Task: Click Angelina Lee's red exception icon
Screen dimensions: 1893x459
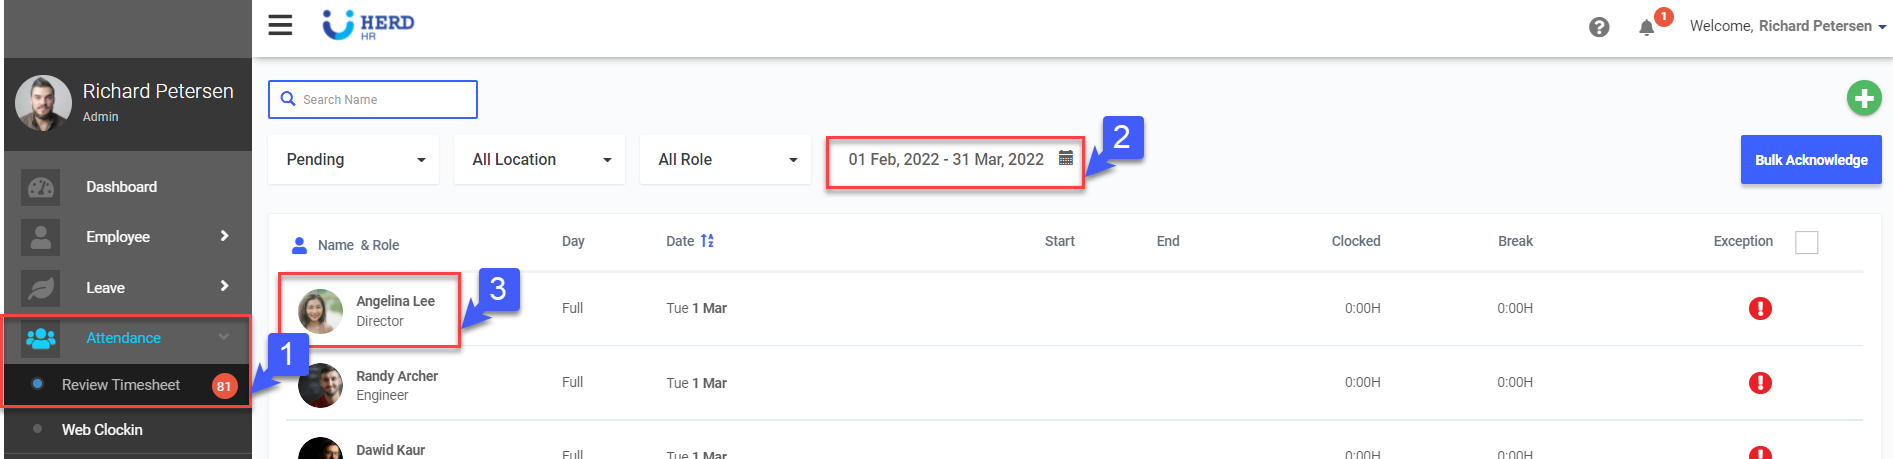Action: pyautogui.click(x=1760, y=308)
